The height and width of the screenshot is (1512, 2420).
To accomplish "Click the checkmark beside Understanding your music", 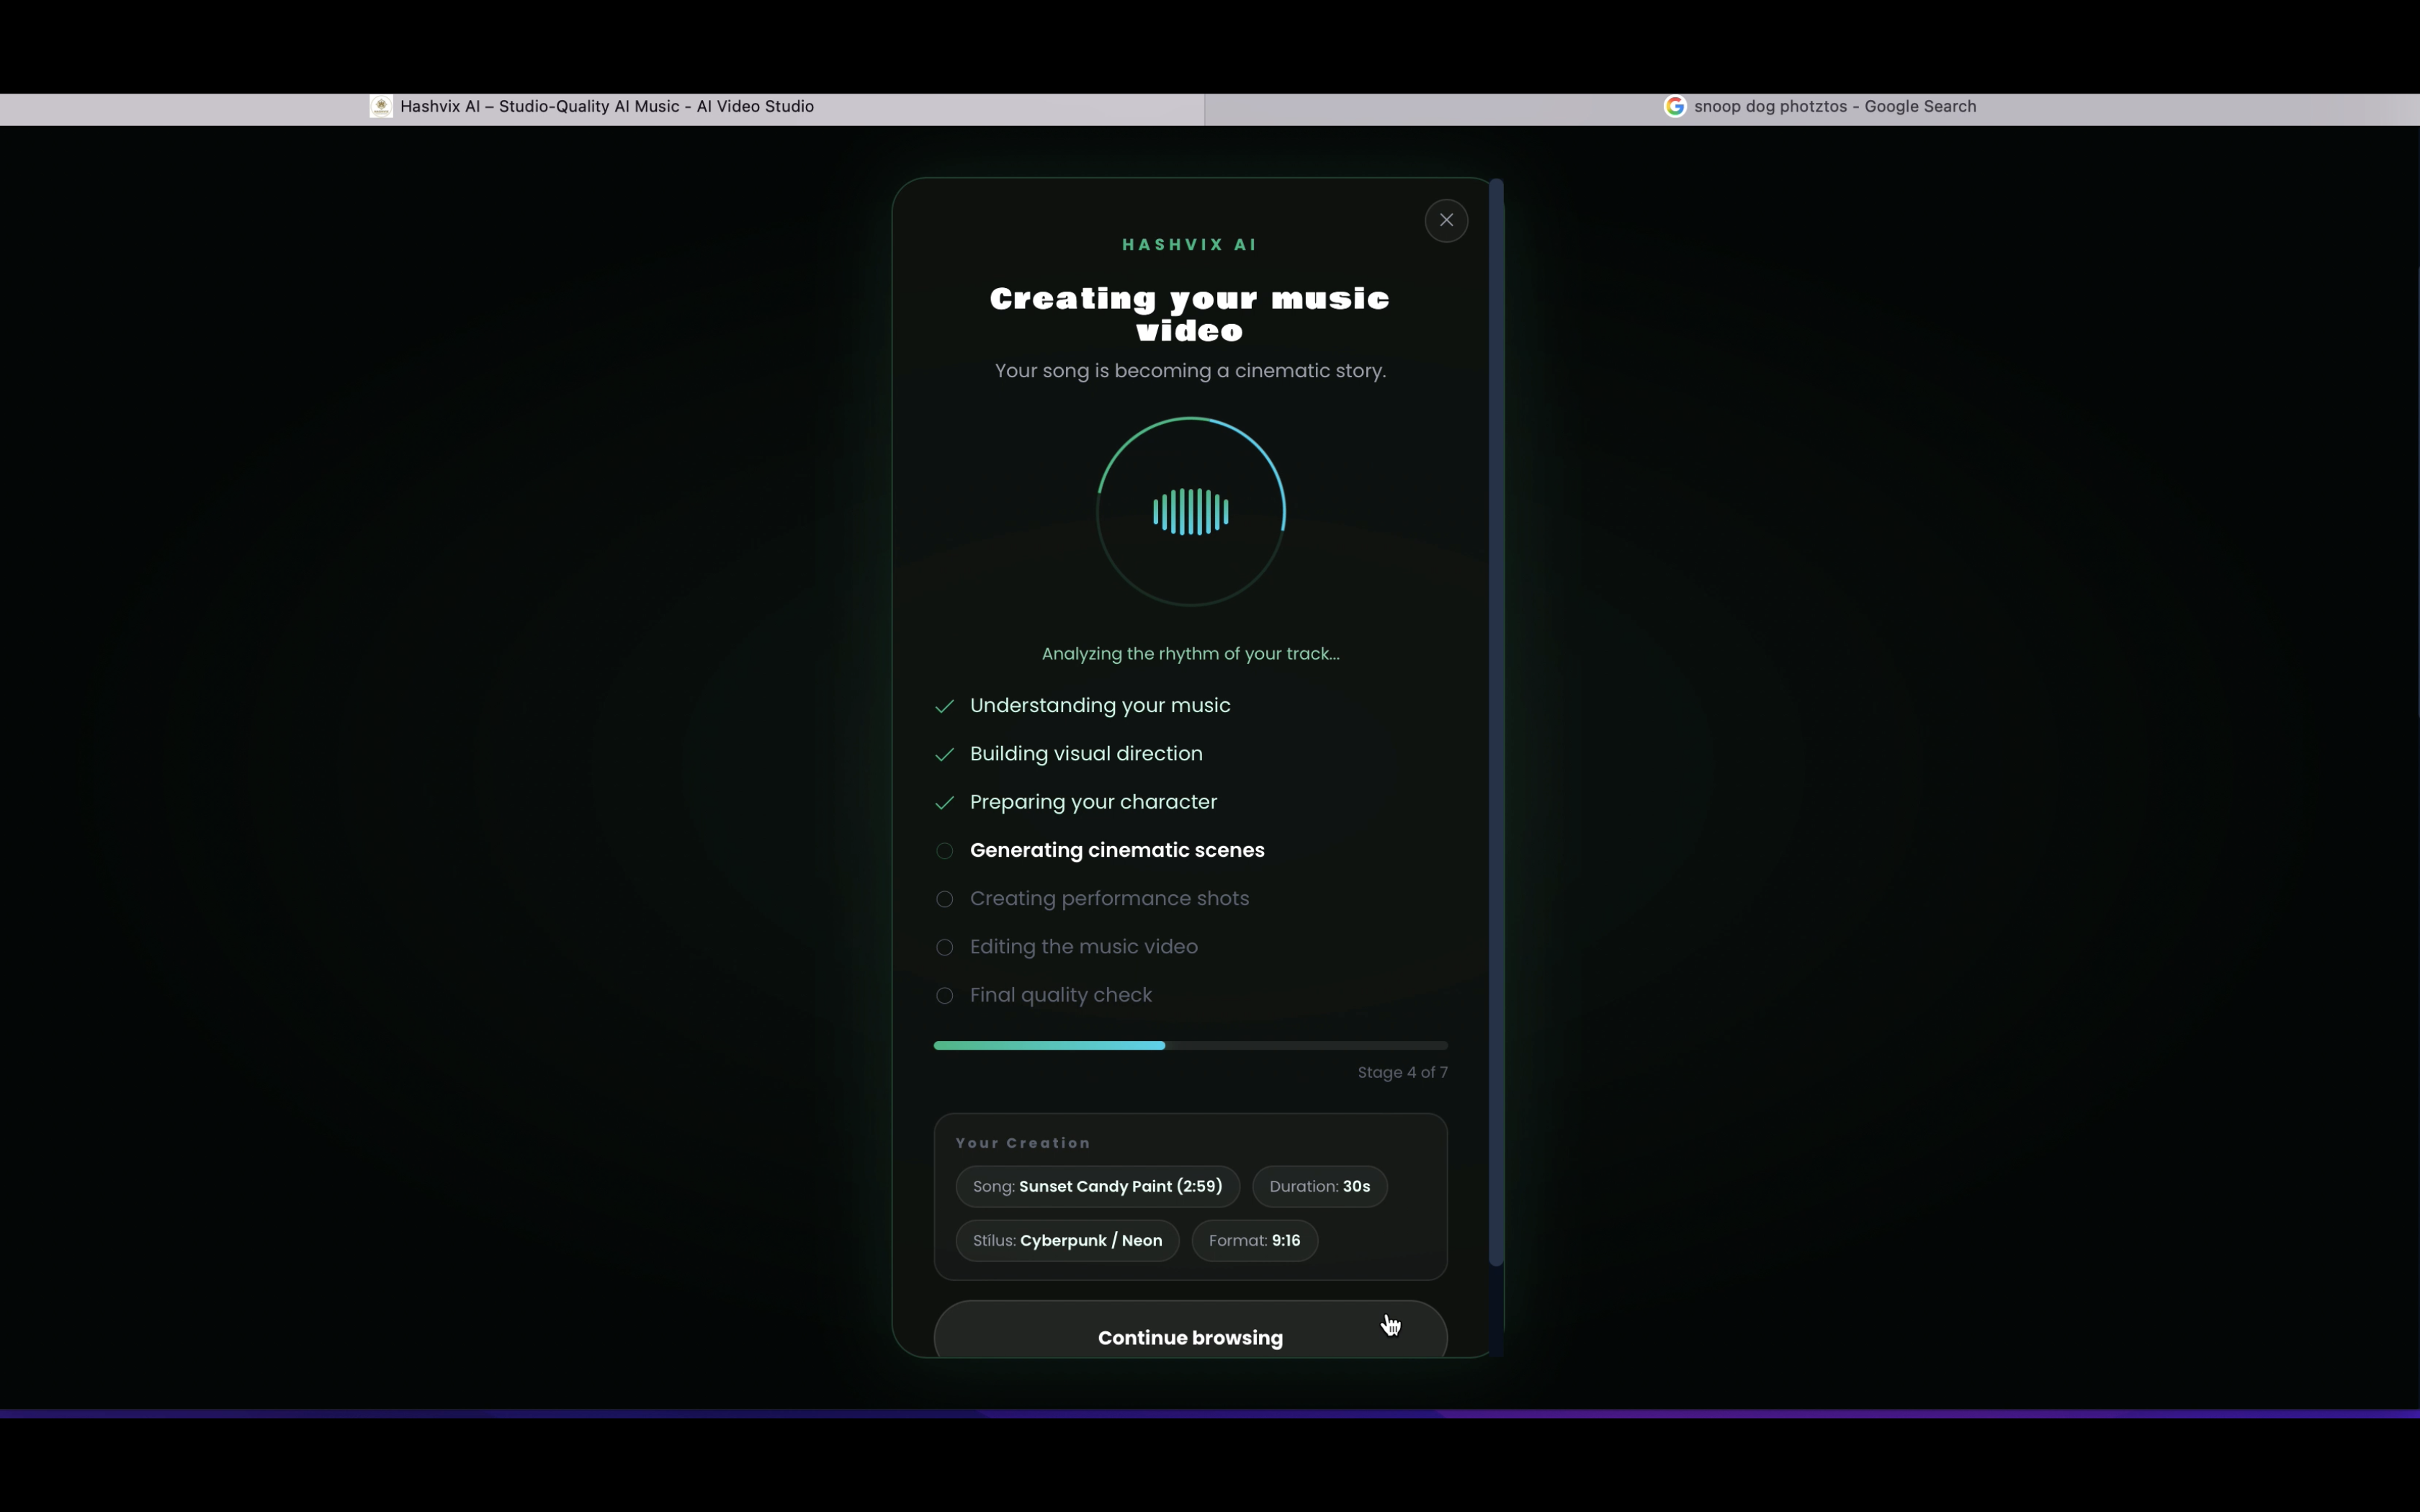I will click(x=944, y=706).
